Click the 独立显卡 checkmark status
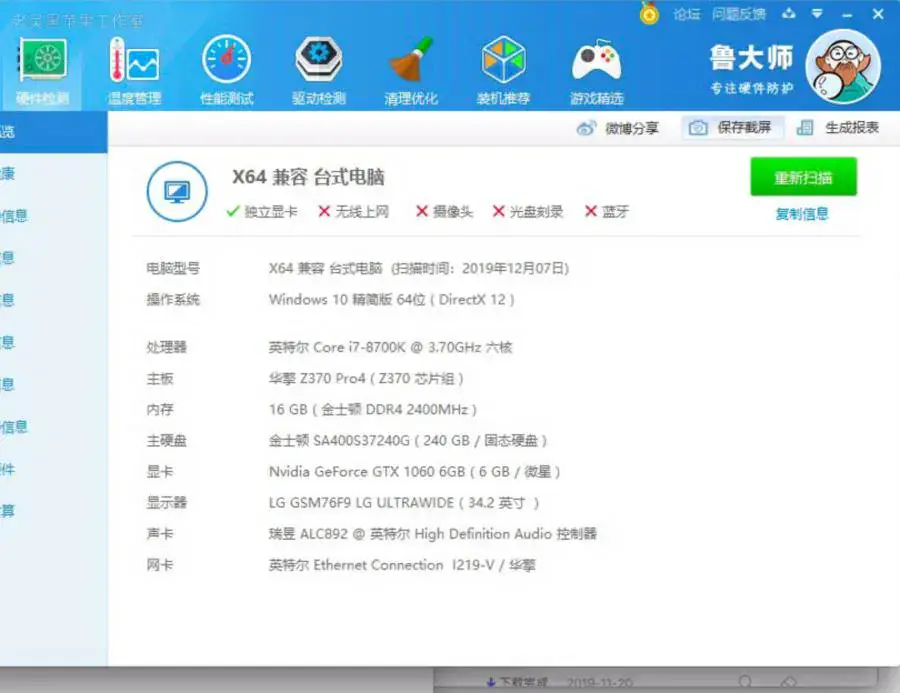The width and height of the screenshot is (900, 693). 262,212
